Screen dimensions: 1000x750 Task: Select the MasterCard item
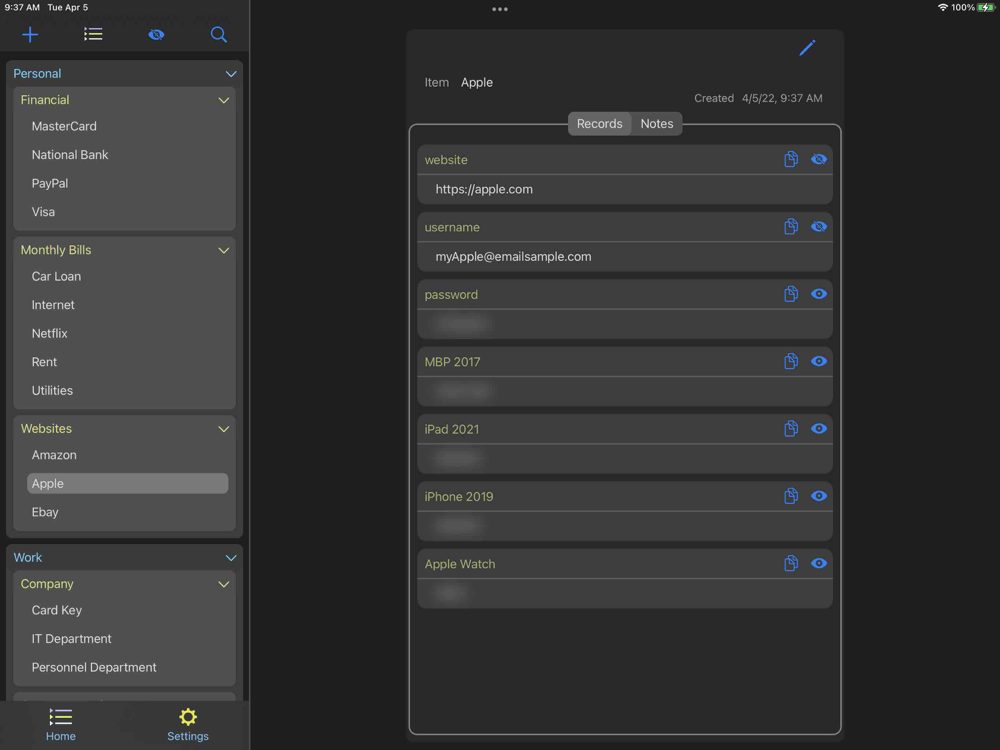point(64,126)
